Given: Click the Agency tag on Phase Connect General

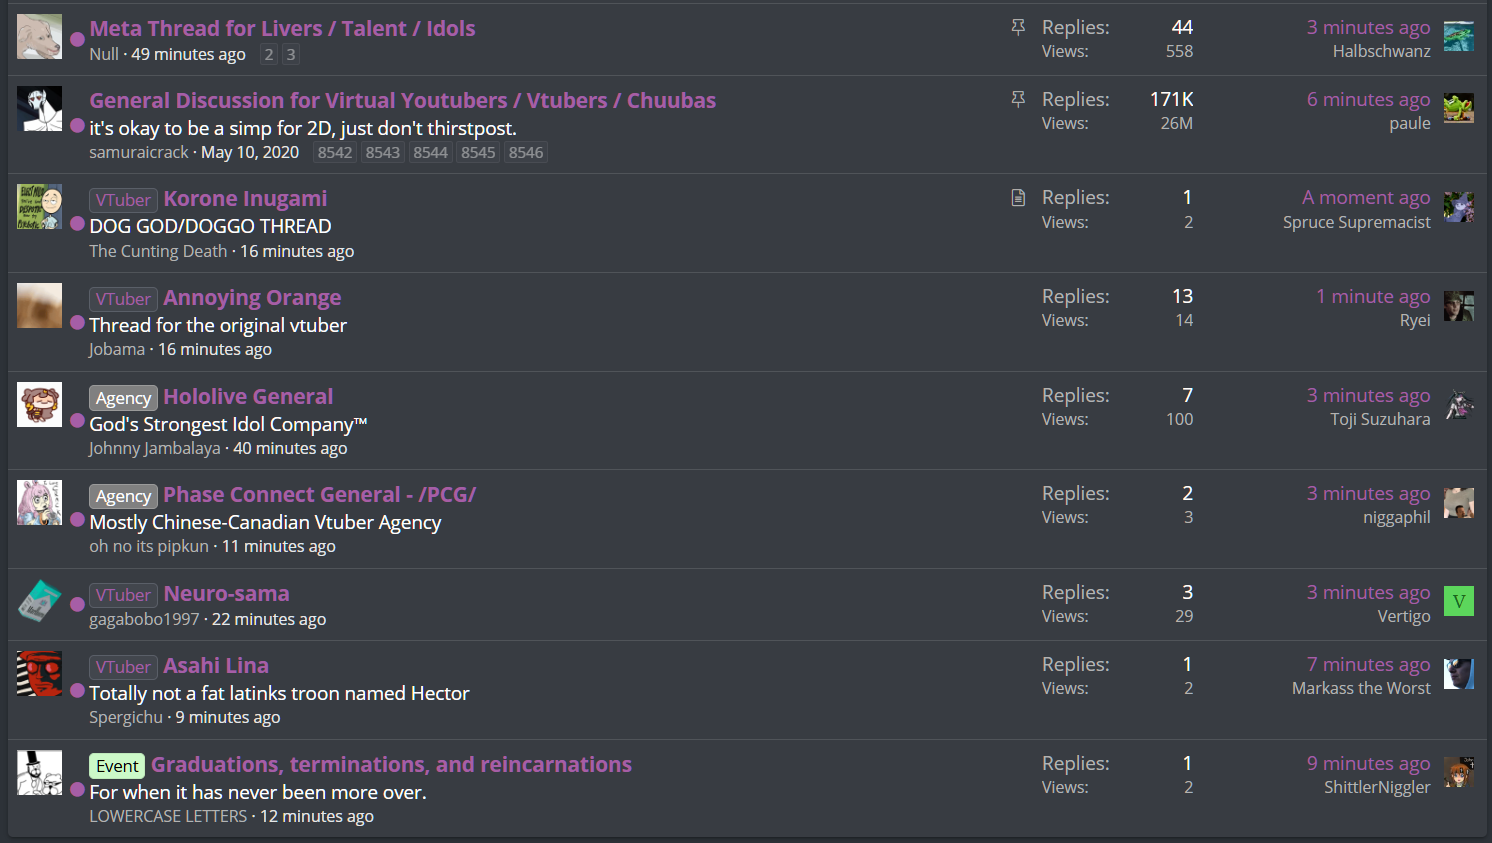Looking at the screenshot, I should coord(123,496).
